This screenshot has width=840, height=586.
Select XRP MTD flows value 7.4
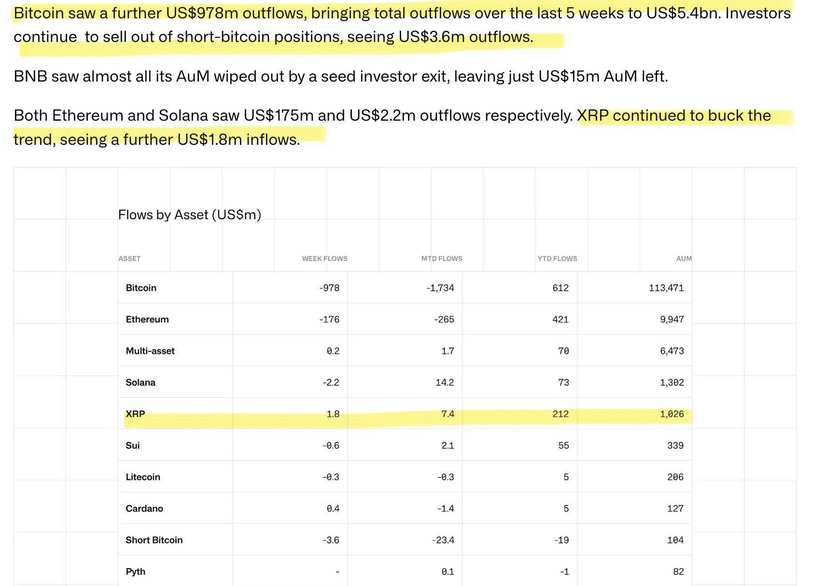click(x=448, y=414)
